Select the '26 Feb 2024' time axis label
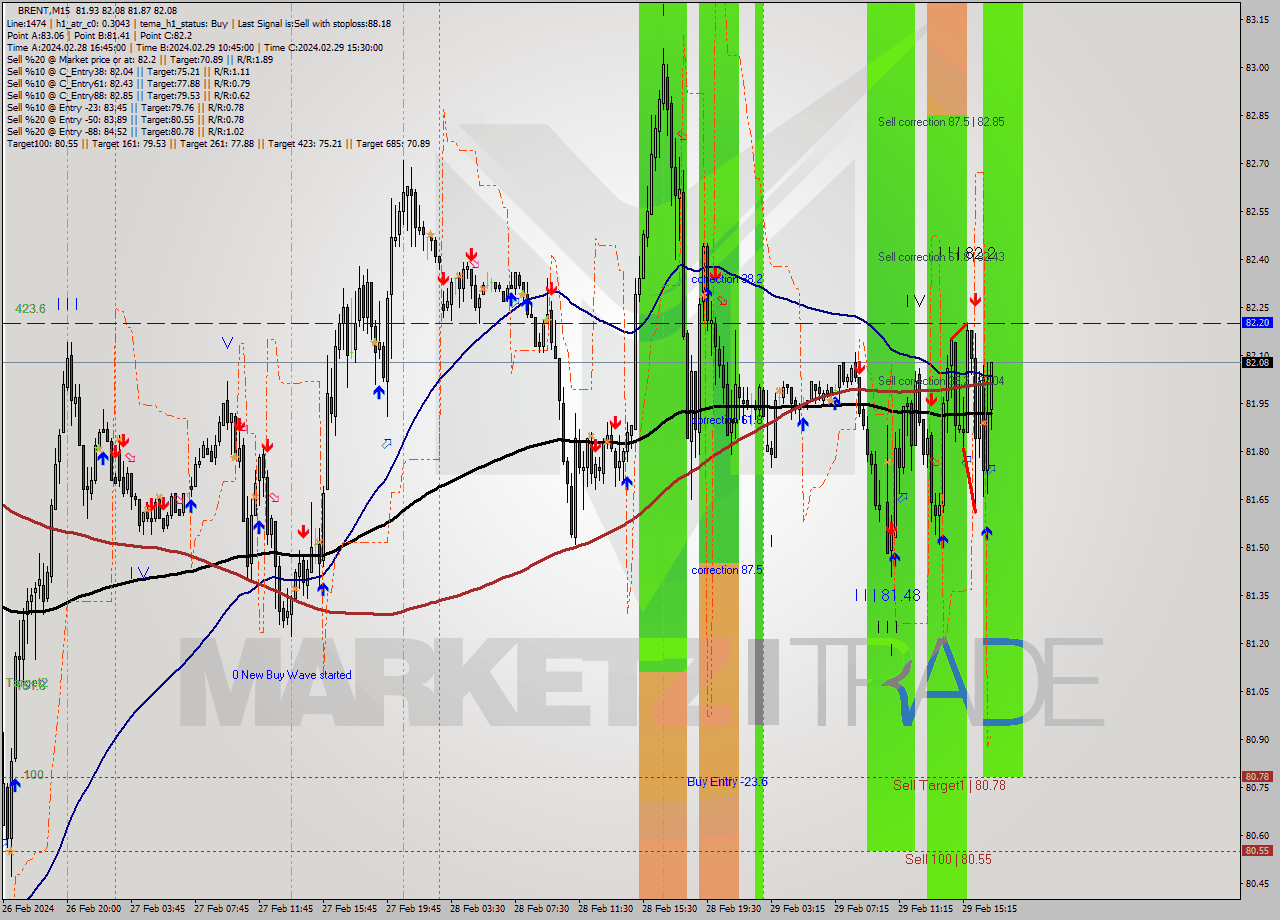The height and width of the screenshot is (920, 1280). point(27,909)
